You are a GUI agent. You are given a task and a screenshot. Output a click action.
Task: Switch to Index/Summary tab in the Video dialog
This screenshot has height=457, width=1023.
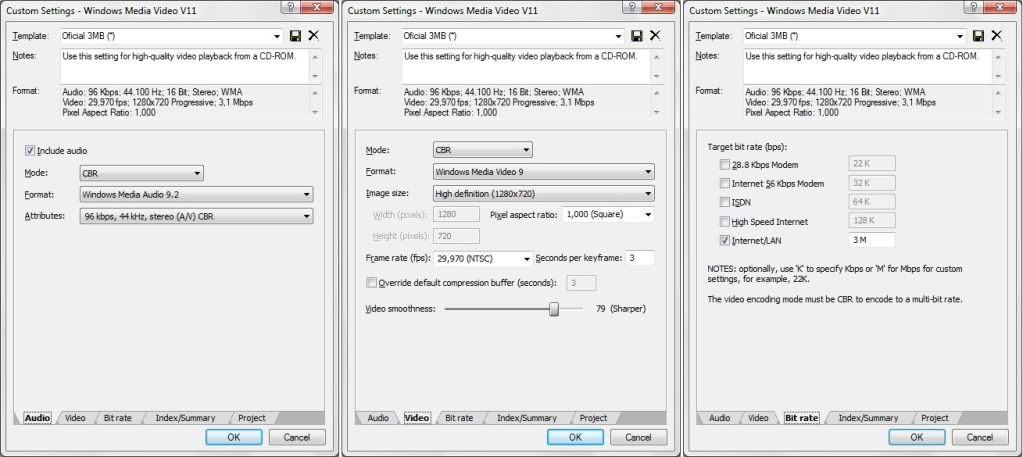point(526,418)
